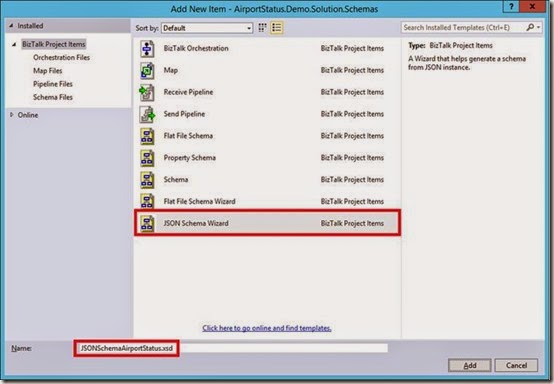Select the Flat File Schema icon

coord(147,136)
